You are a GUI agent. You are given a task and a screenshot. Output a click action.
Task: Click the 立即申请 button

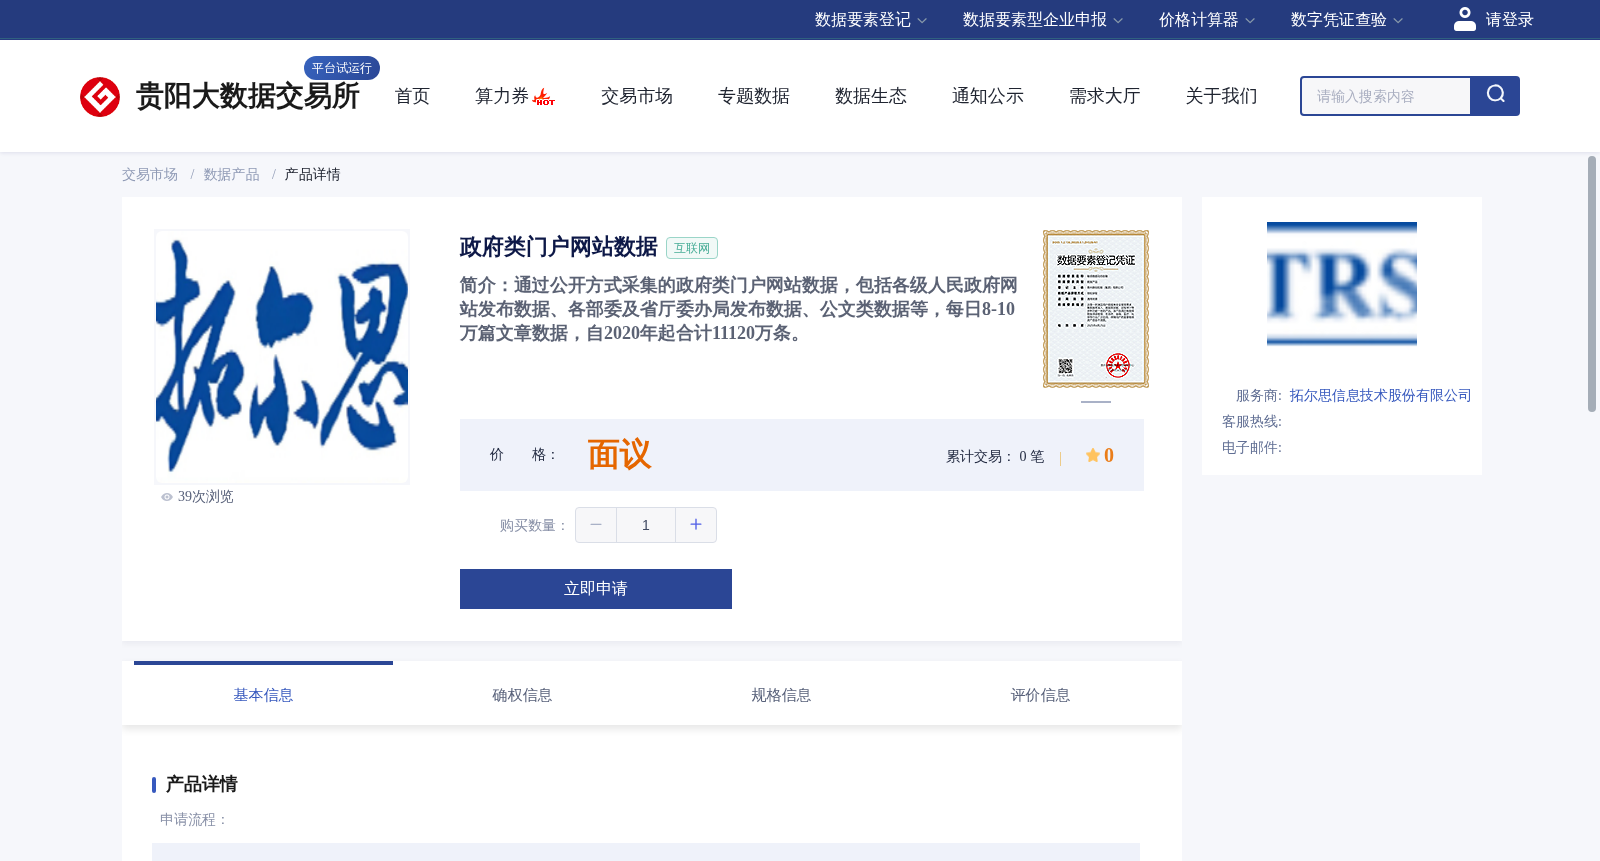(x=596, y=589)
